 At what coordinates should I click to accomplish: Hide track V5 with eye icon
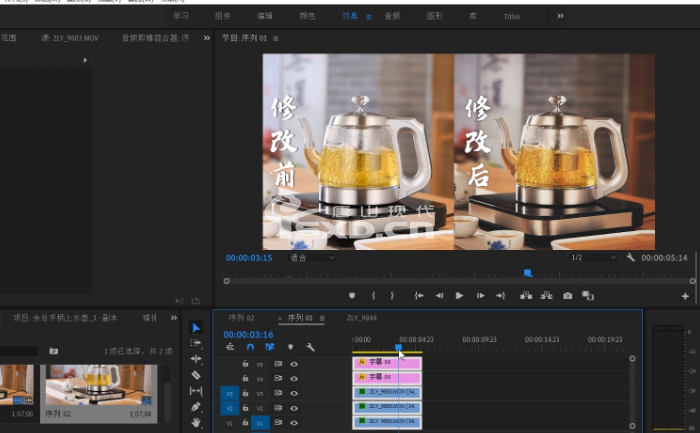click(x=294, y=364)
